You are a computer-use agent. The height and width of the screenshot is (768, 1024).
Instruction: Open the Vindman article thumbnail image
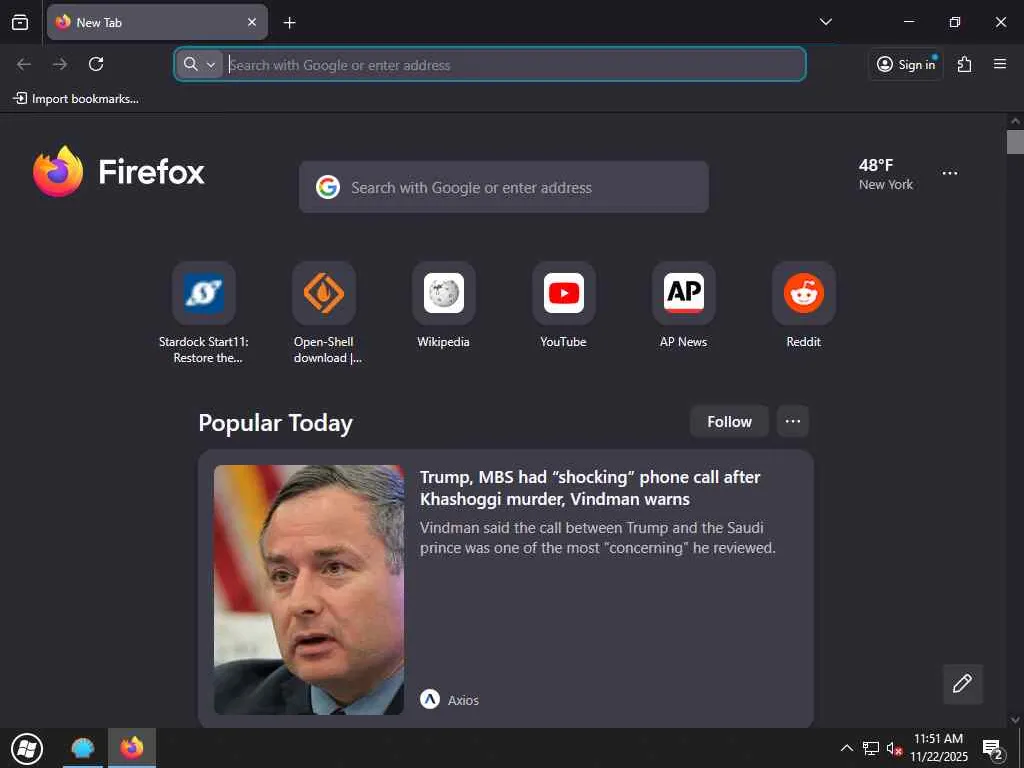[309, 590]
